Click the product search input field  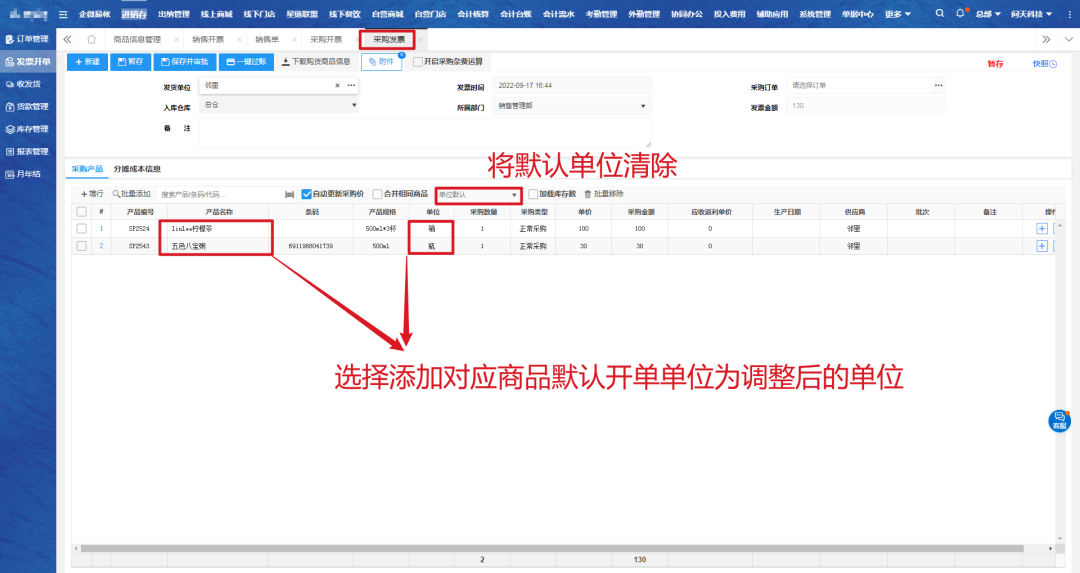point(218,194)
